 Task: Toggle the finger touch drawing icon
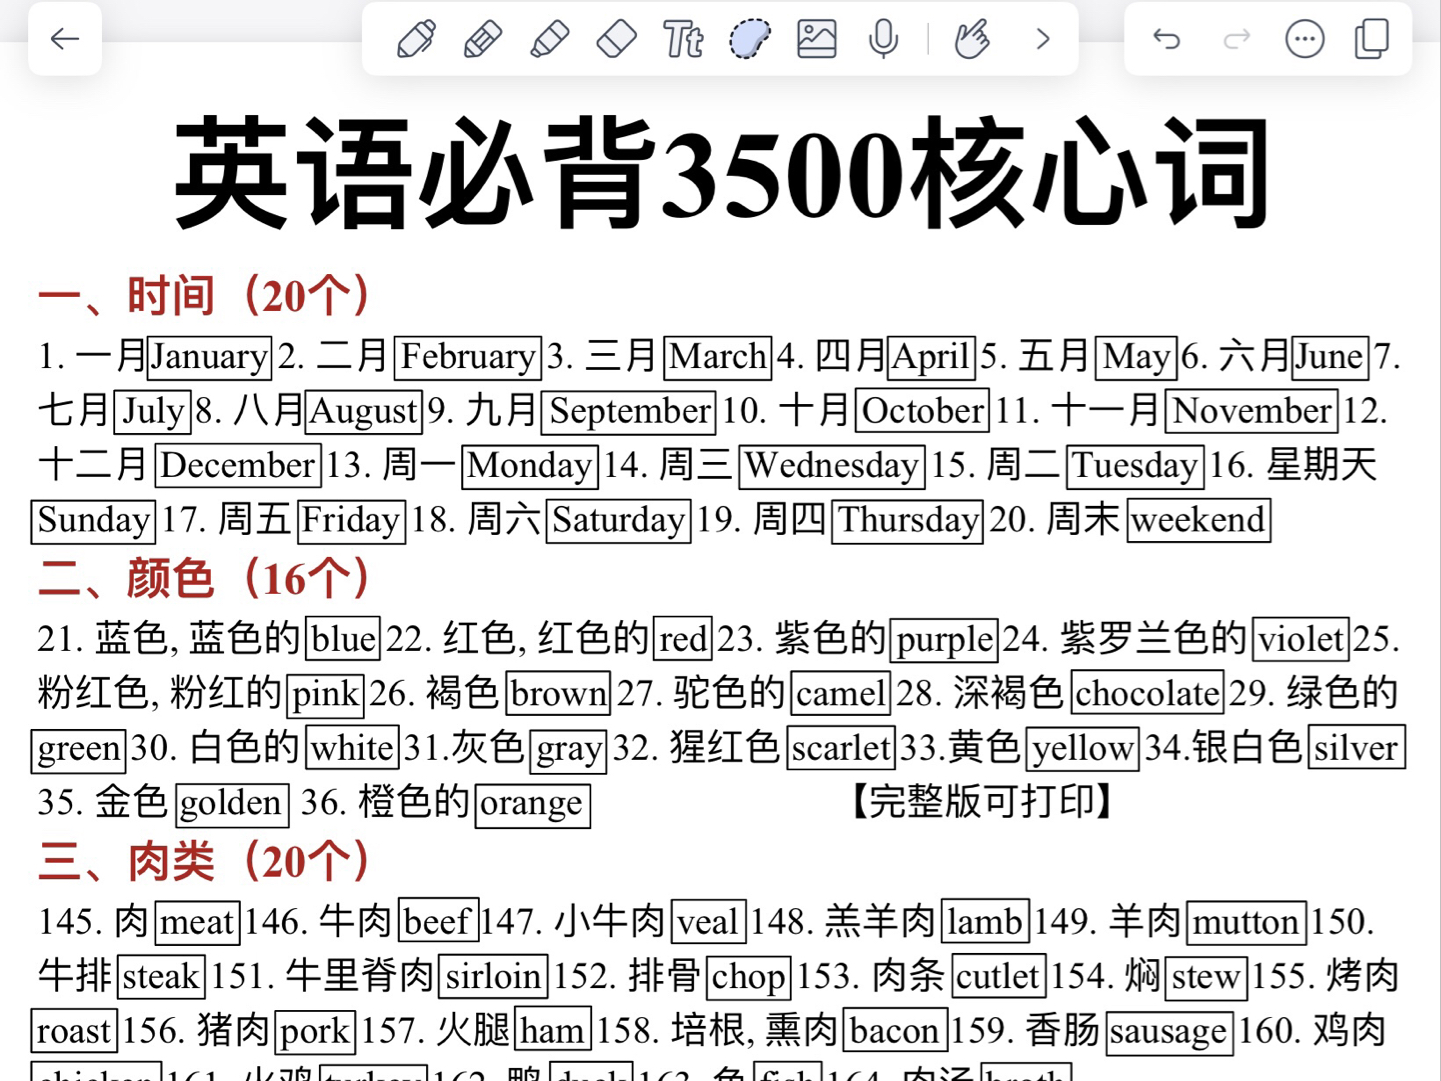pos(971,40)
